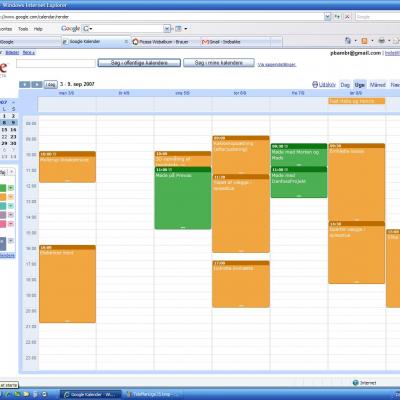Viewport: 400px width, 400px height.
Task: Click the printer icon beside Udskriv
Action: [x=315, y=85]
